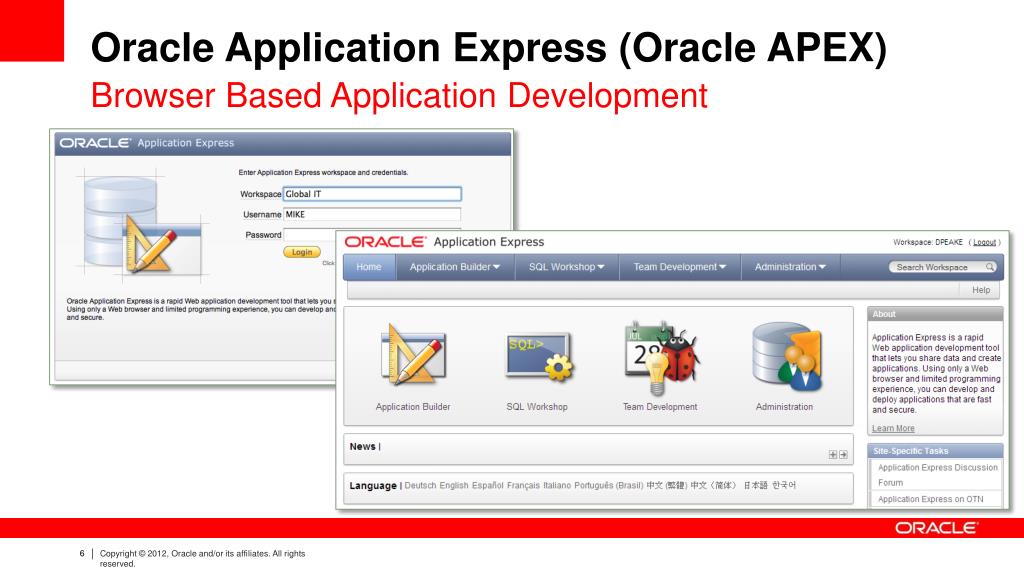Open Application Express on OTN link

(x=931, y=499)
